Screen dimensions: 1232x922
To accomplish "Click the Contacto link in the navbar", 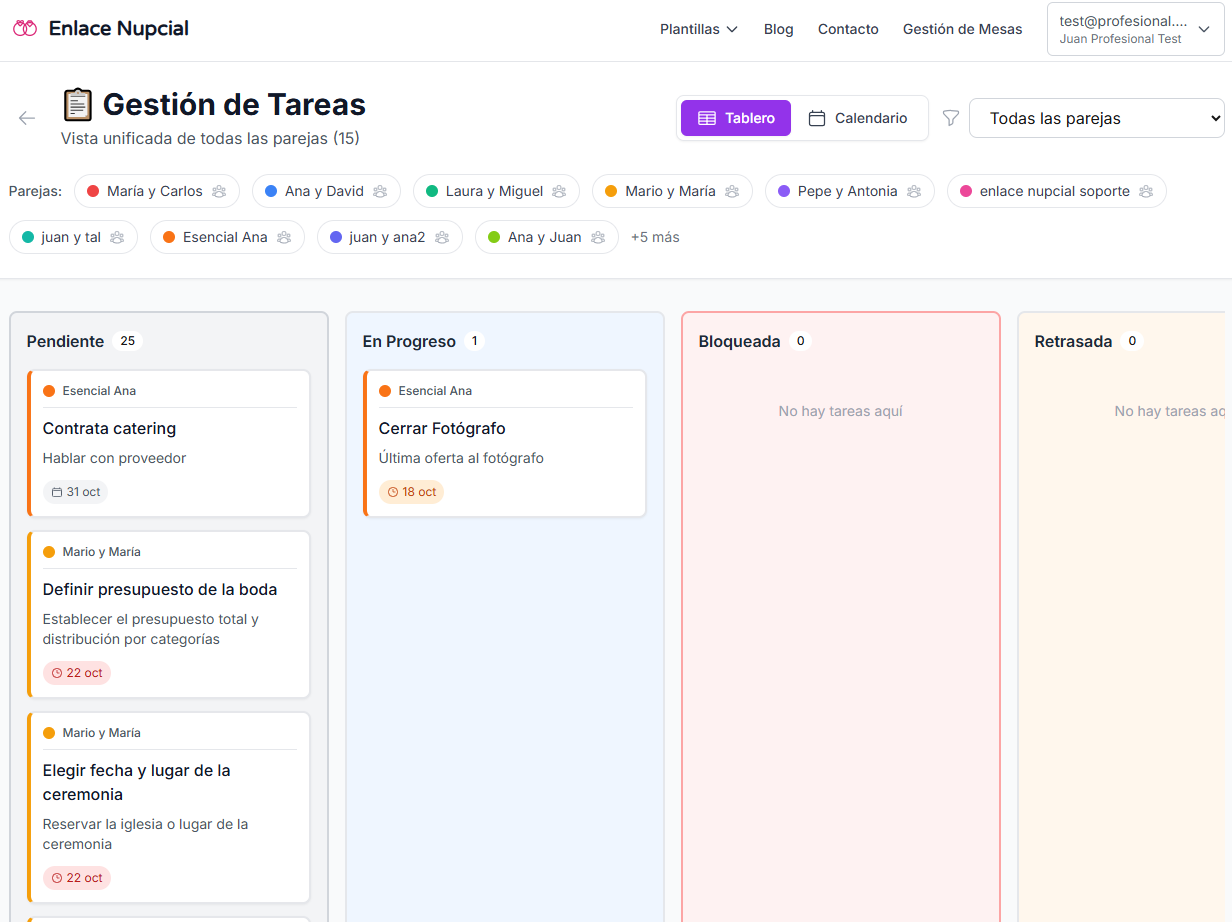I will 848,29.
